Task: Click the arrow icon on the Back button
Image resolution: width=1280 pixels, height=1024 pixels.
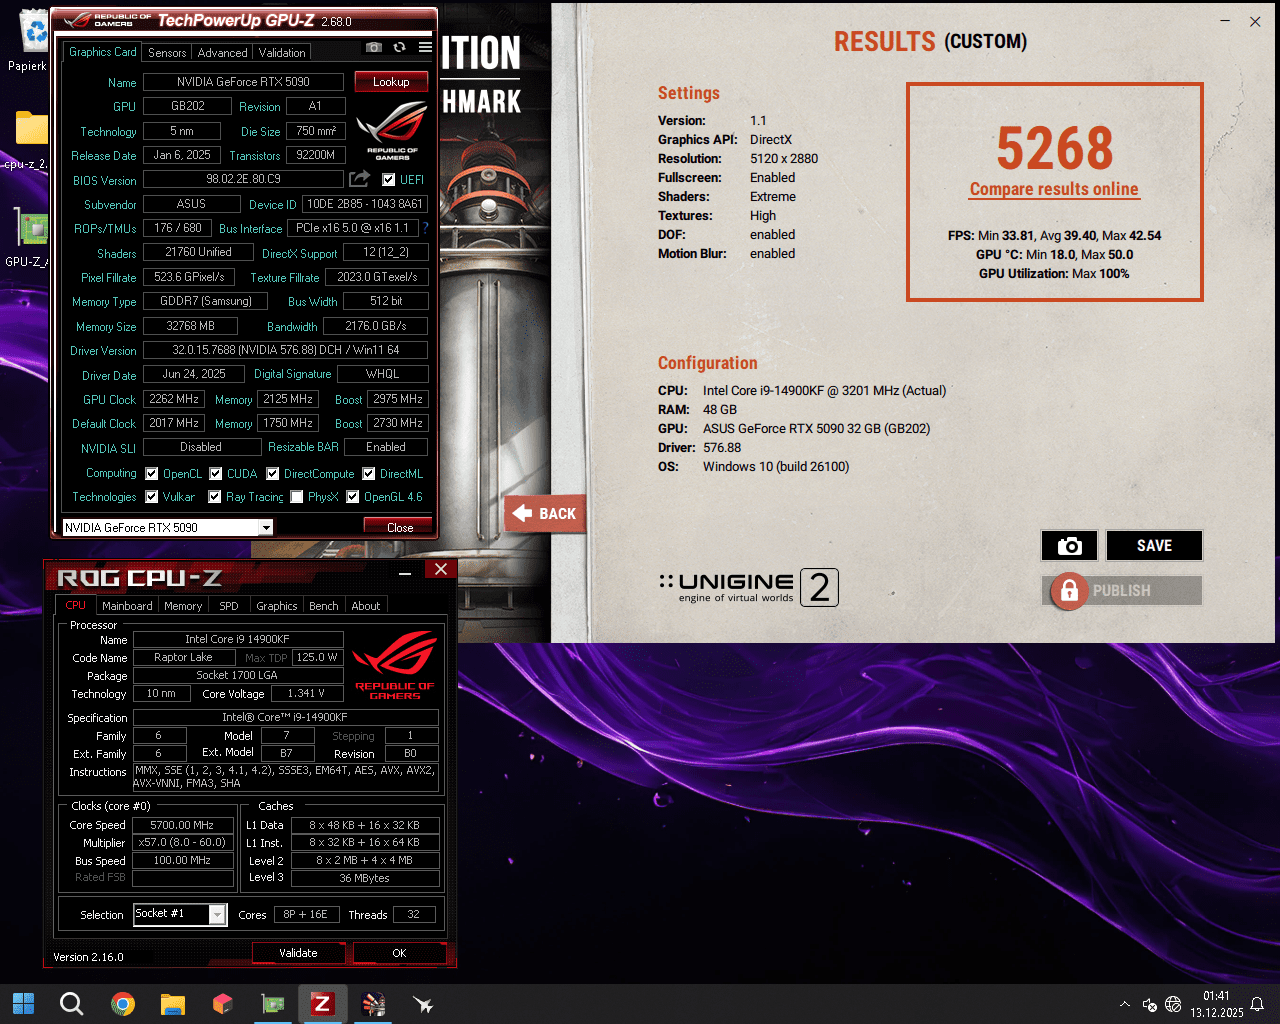Action: 522,513
